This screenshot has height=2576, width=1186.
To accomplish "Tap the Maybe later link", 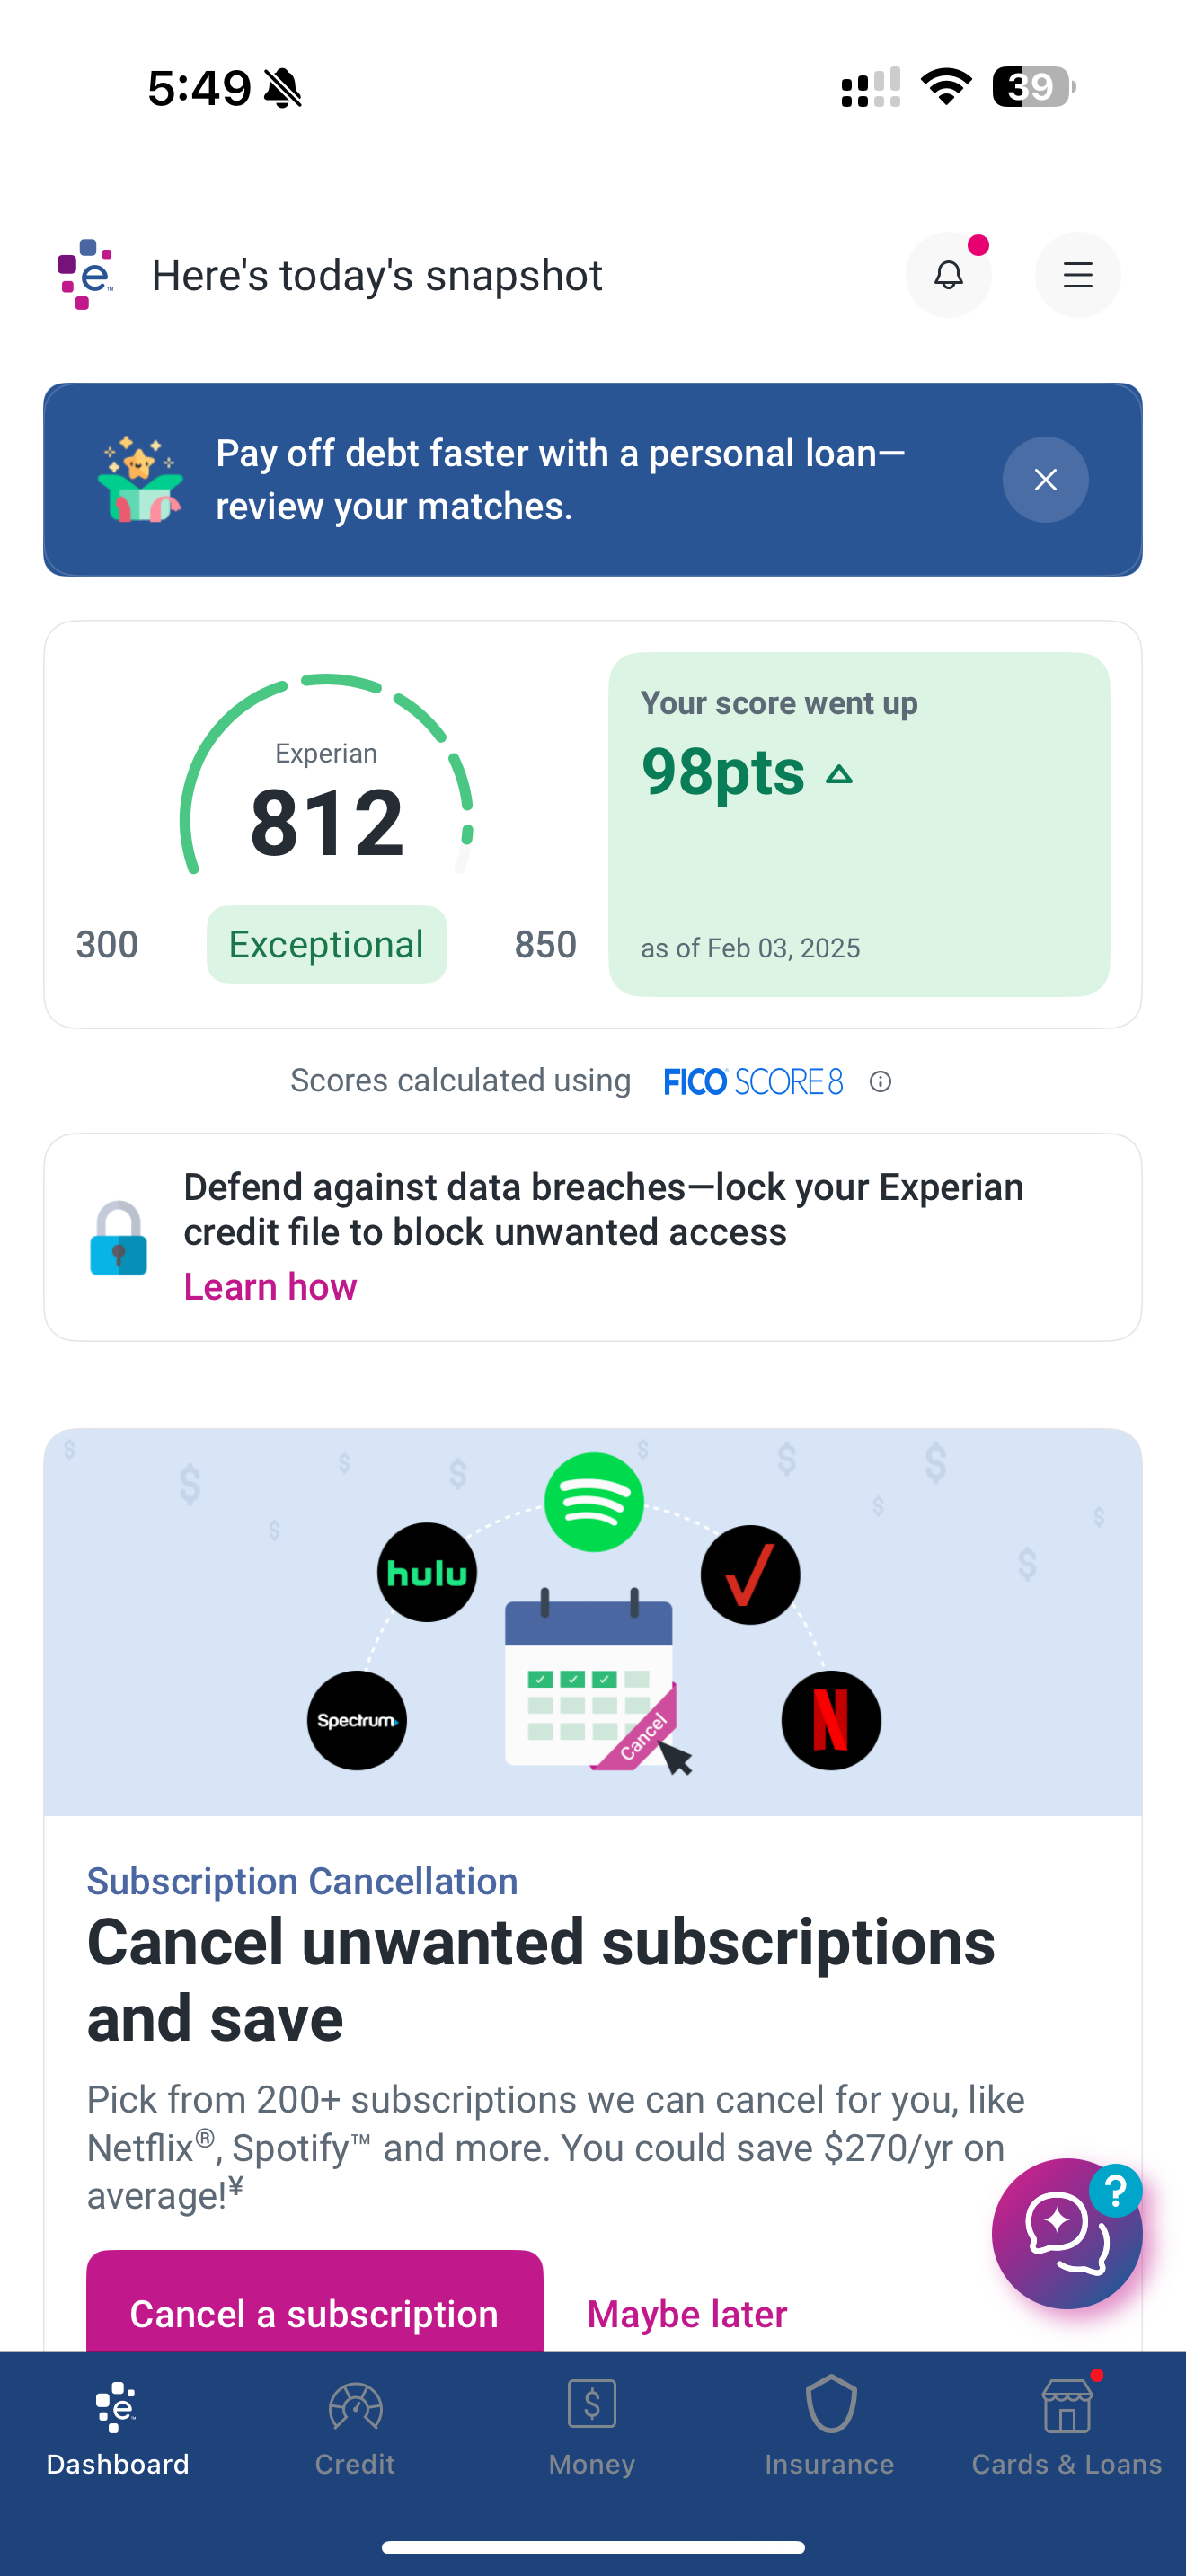I will click(x=687, y=2314).
